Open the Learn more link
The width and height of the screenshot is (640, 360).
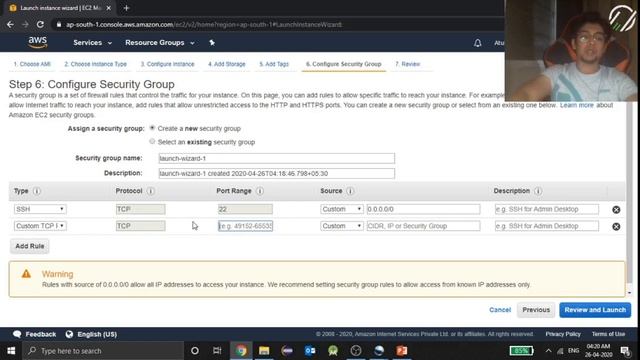(x=576, y=105)
